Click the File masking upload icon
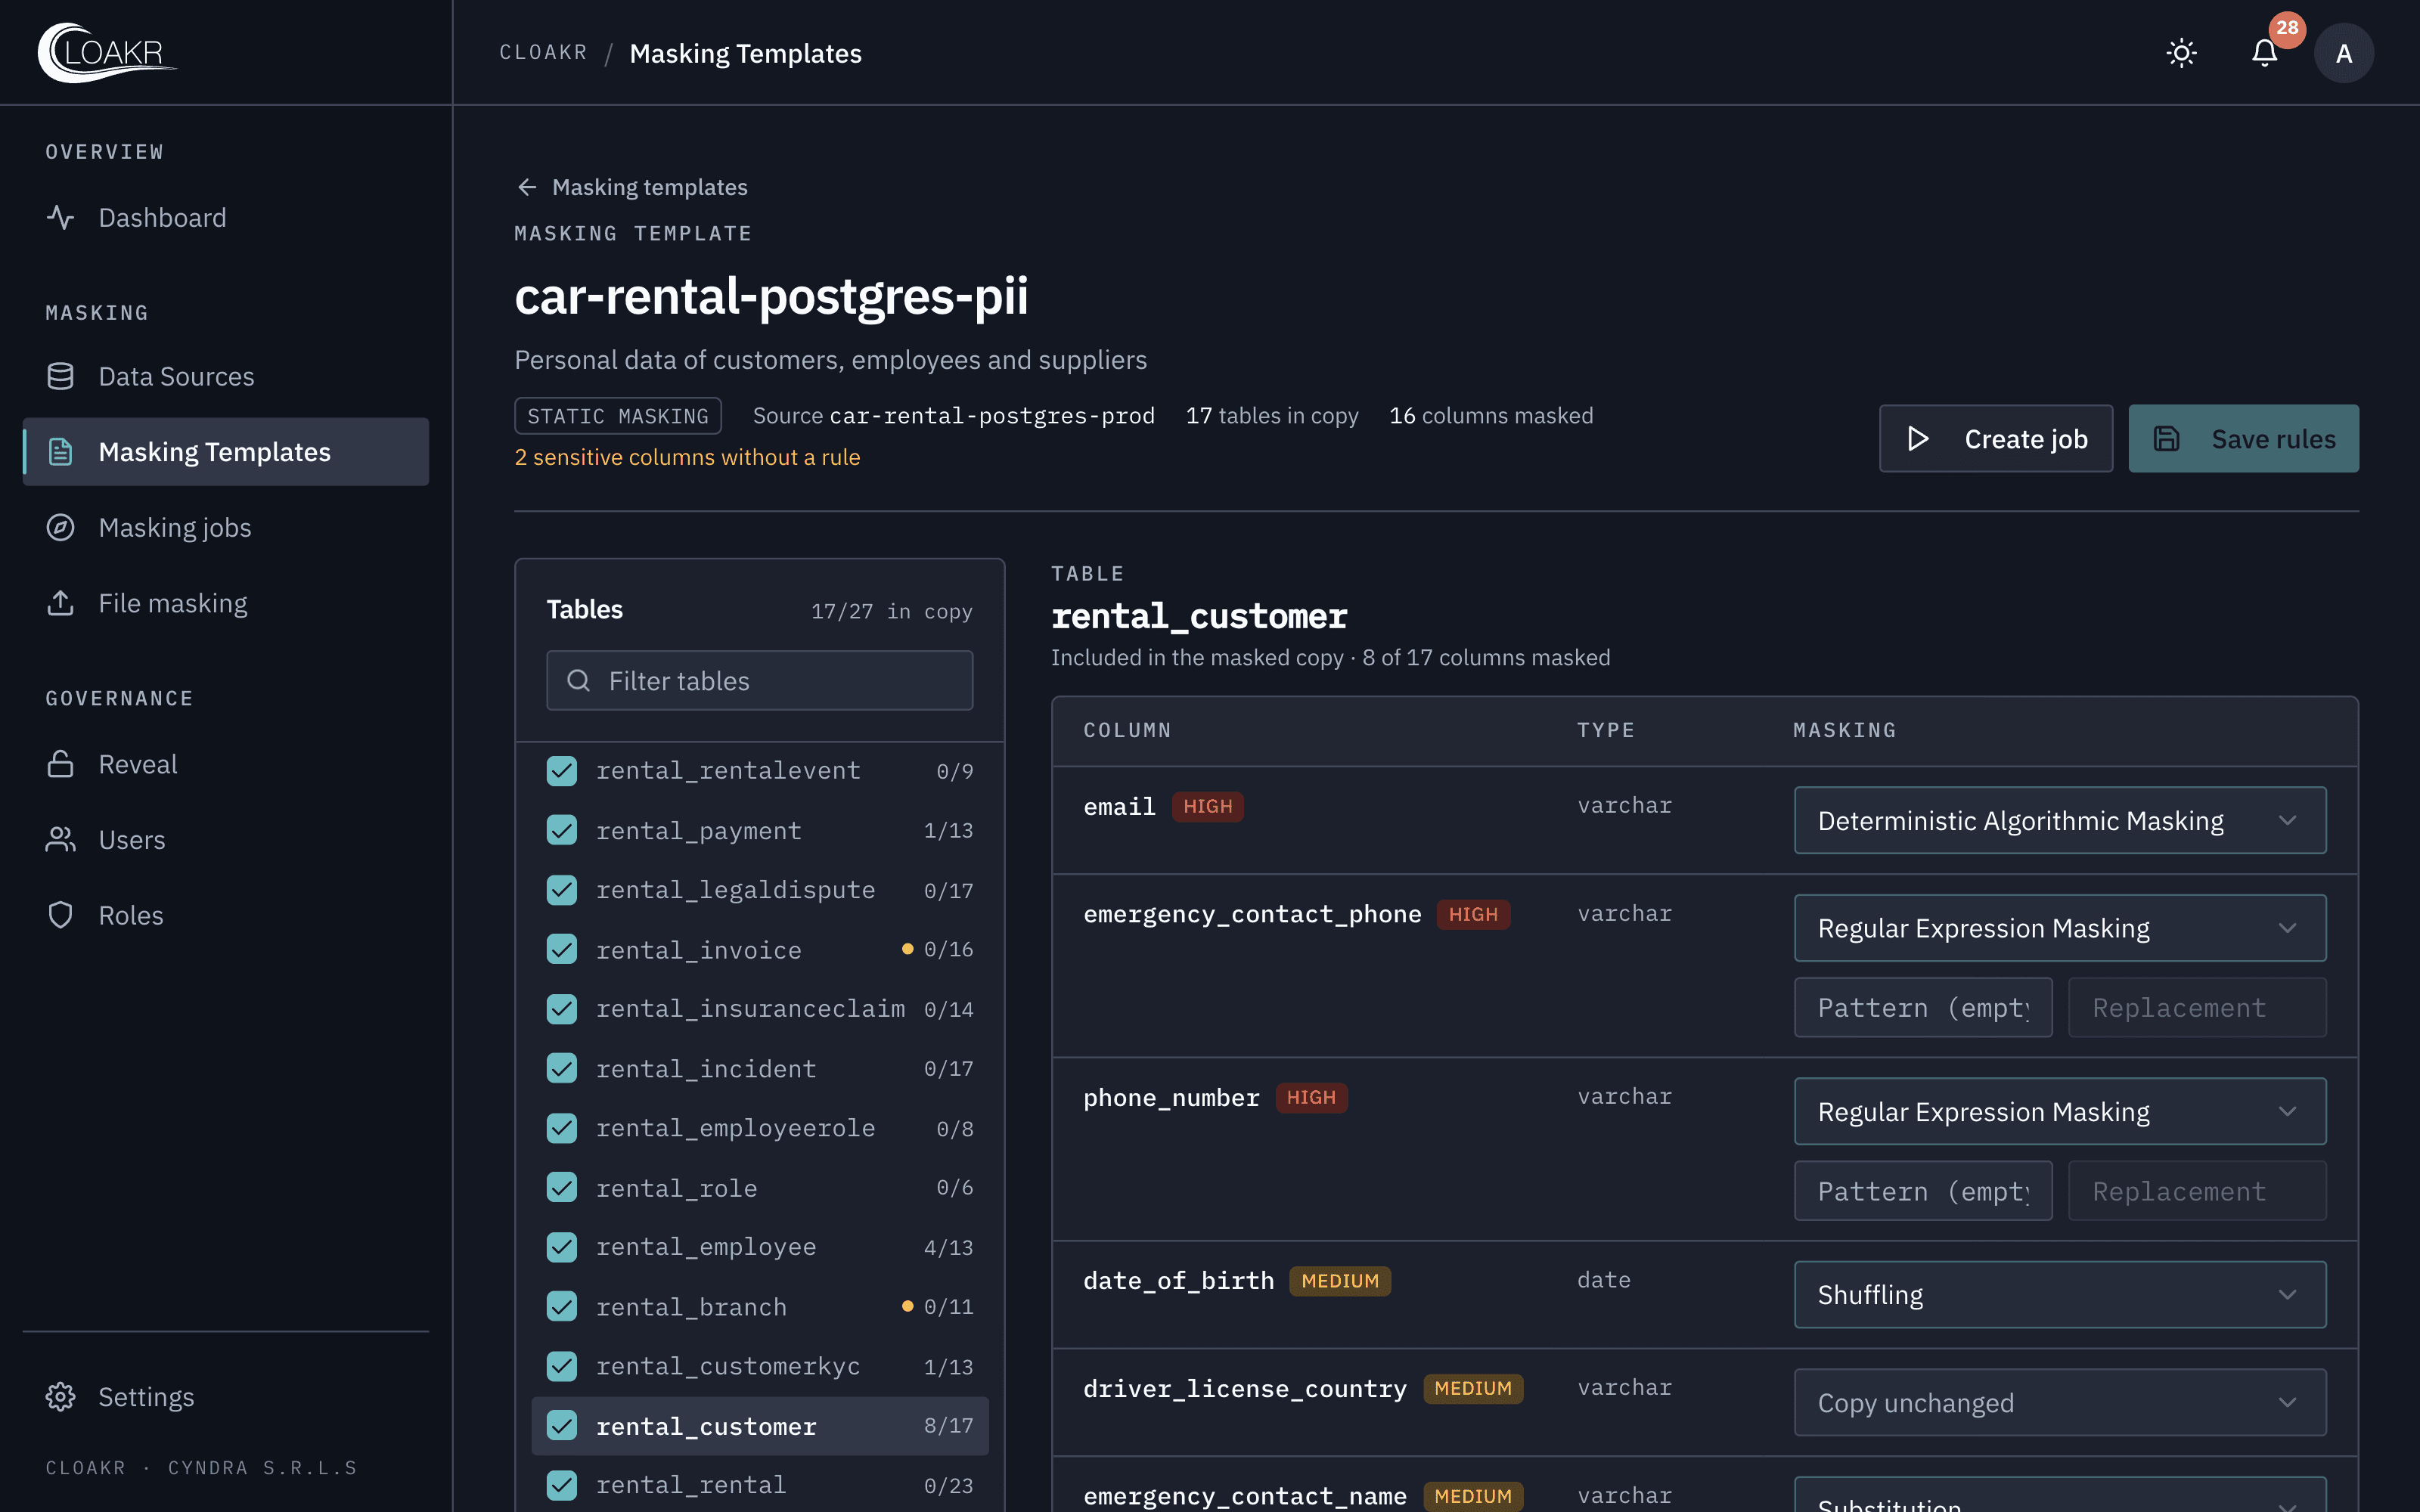Image resolution: width=2420 pixels, height=1512 pixels. point(61,603)
